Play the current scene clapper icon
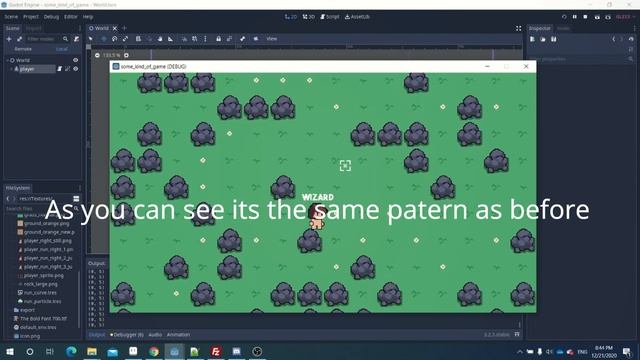The height and width of the screenshot is (360, 640). coord(597,17)
